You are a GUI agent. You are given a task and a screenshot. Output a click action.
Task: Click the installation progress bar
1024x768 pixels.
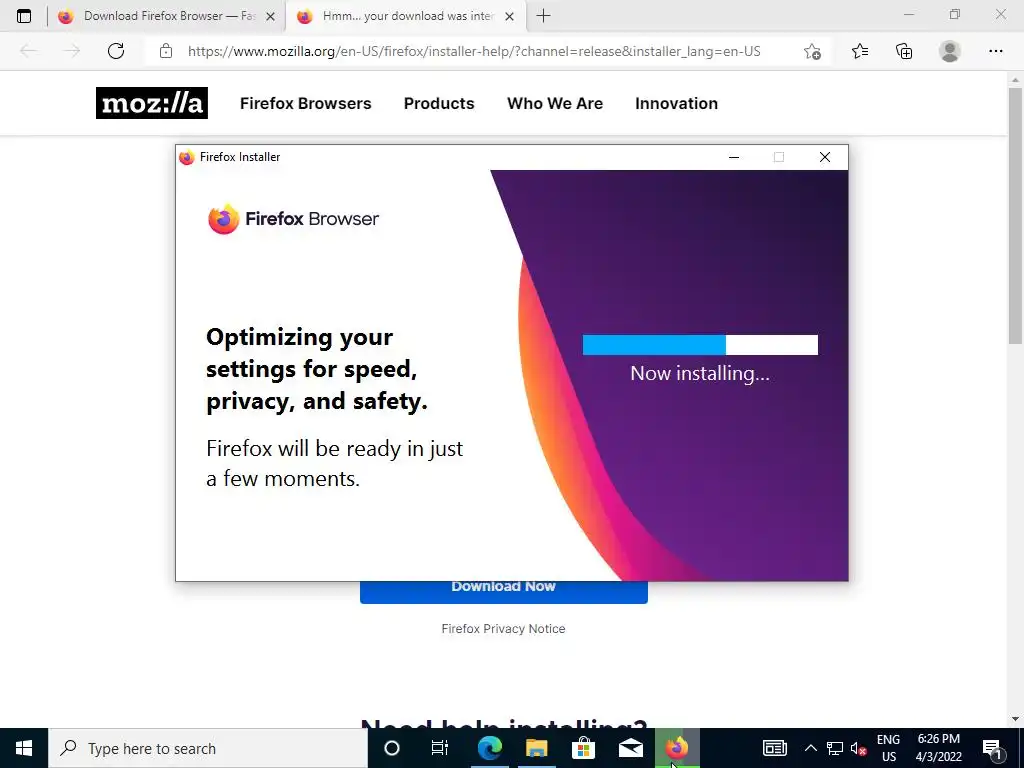[x=700, y=345]
